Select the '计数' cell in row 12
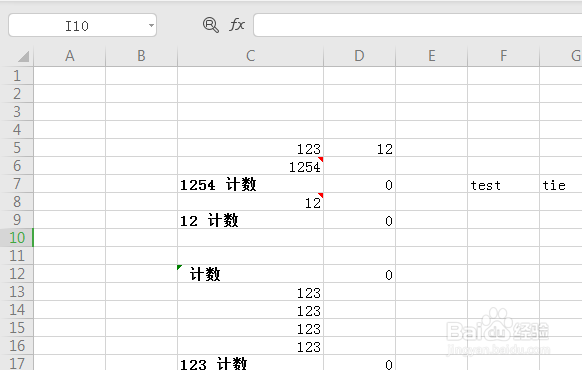 click(x=251, y=274)
